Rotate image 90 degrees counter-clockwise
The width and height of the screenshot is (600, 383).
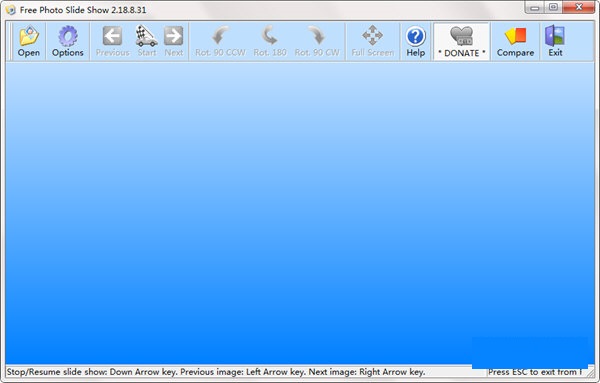coord(220,41)
